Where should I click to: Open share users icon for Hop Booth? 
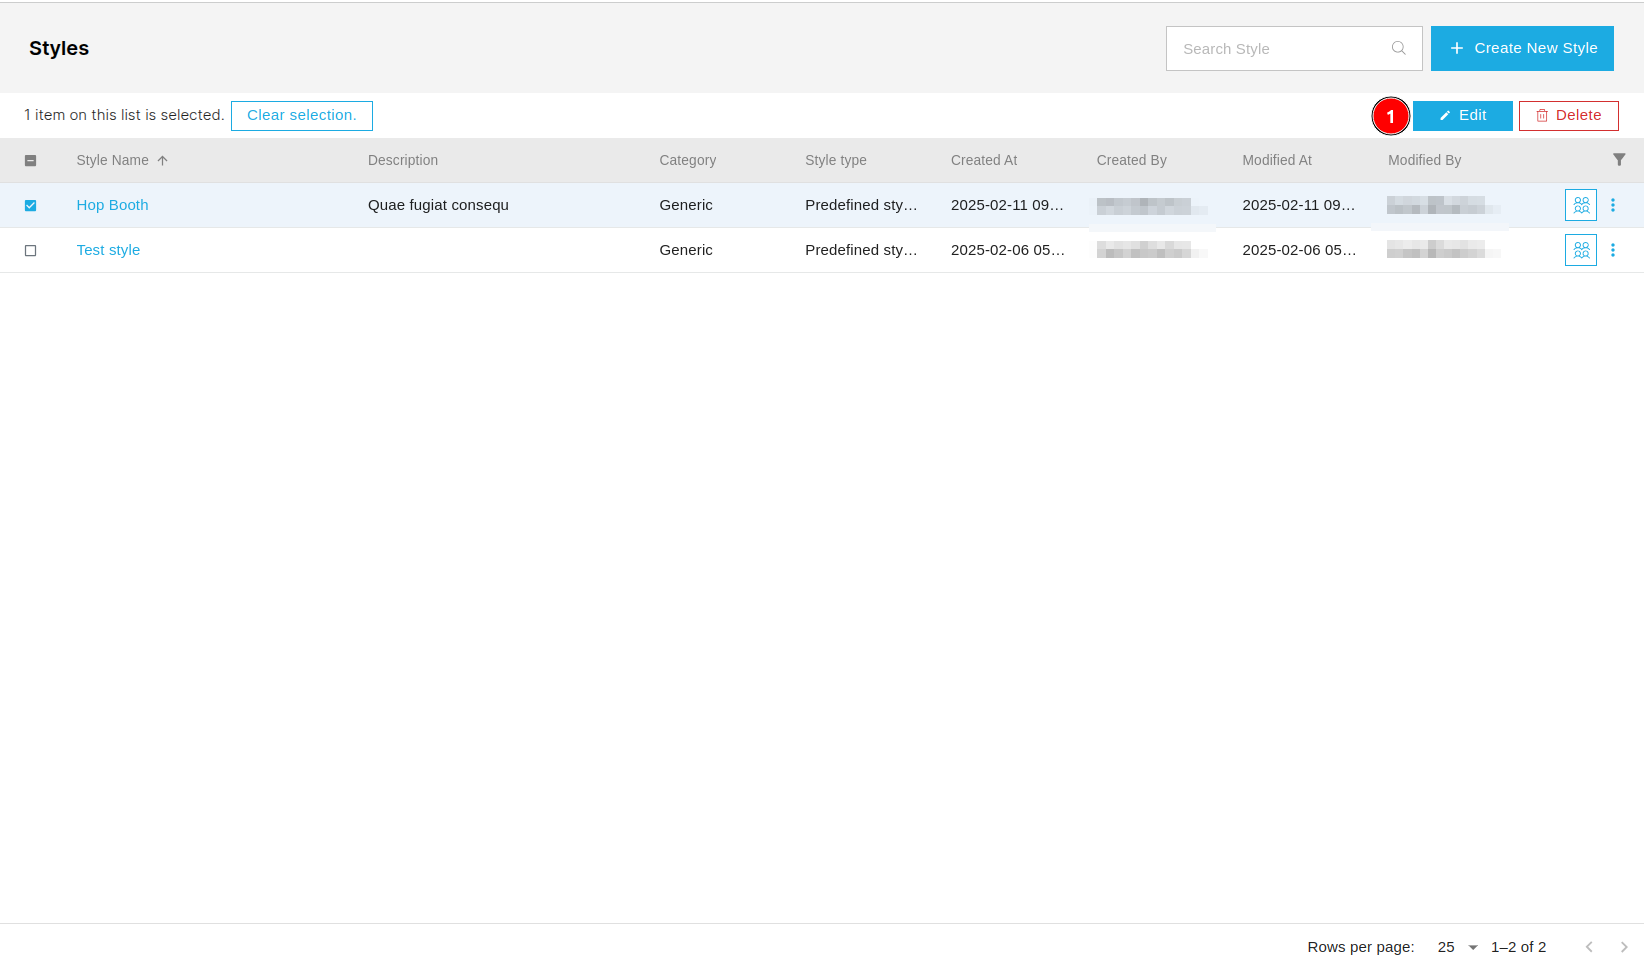tap(1581, 205)
